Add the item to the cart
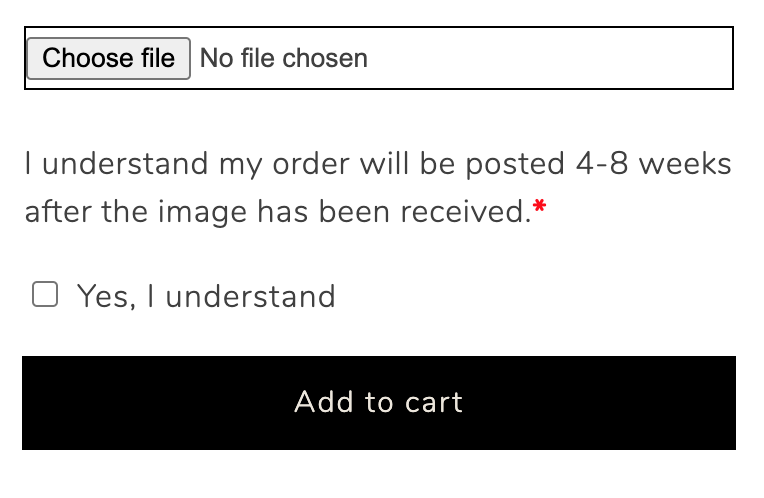The image size is (764, 498). click(379, 402)
